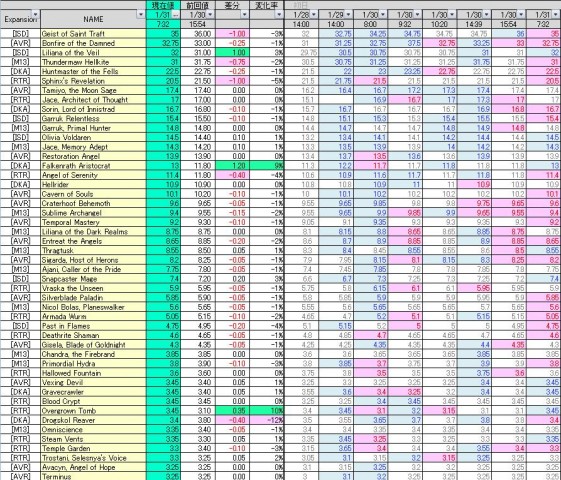Open the filter dropdown under 変化率 header
561x480 pixels.
click(x=279, y=14)
